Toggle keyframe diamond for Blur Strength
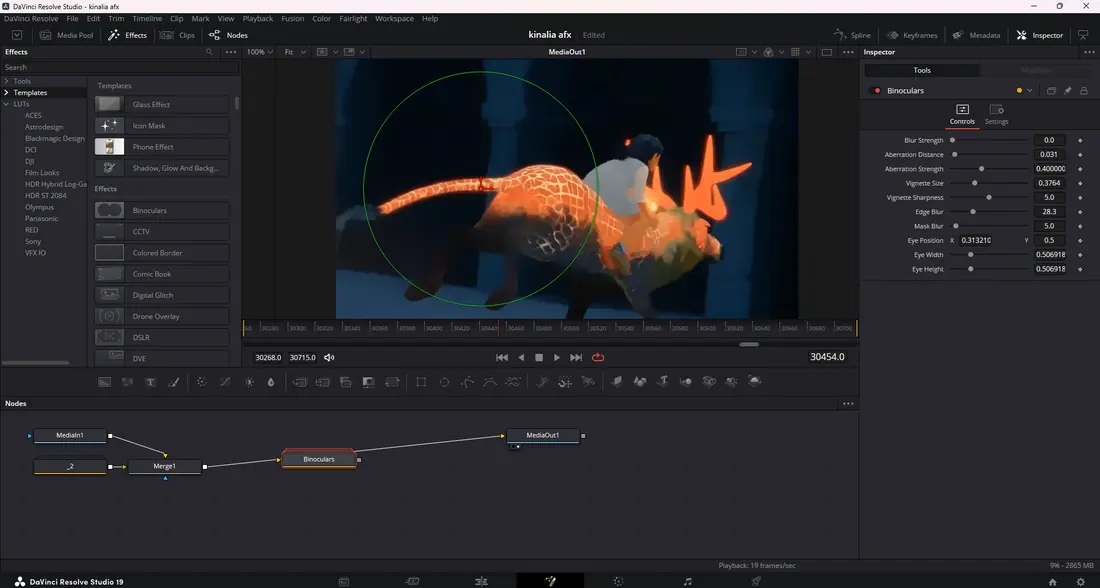1100x588 pixels. pos(1080,140)
